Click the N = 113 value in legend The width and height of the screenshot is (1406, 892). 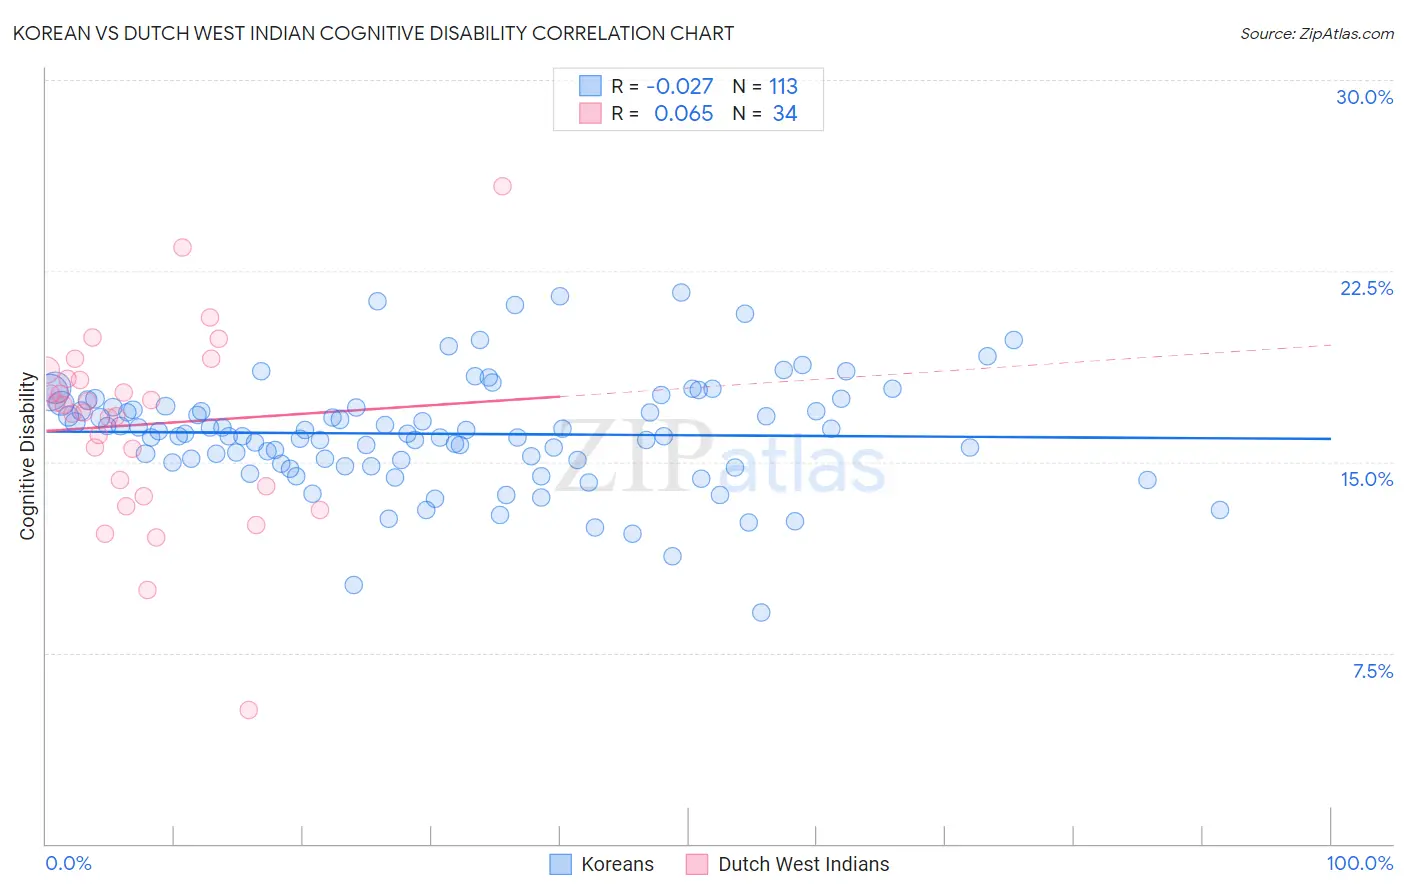pos(765,86)
